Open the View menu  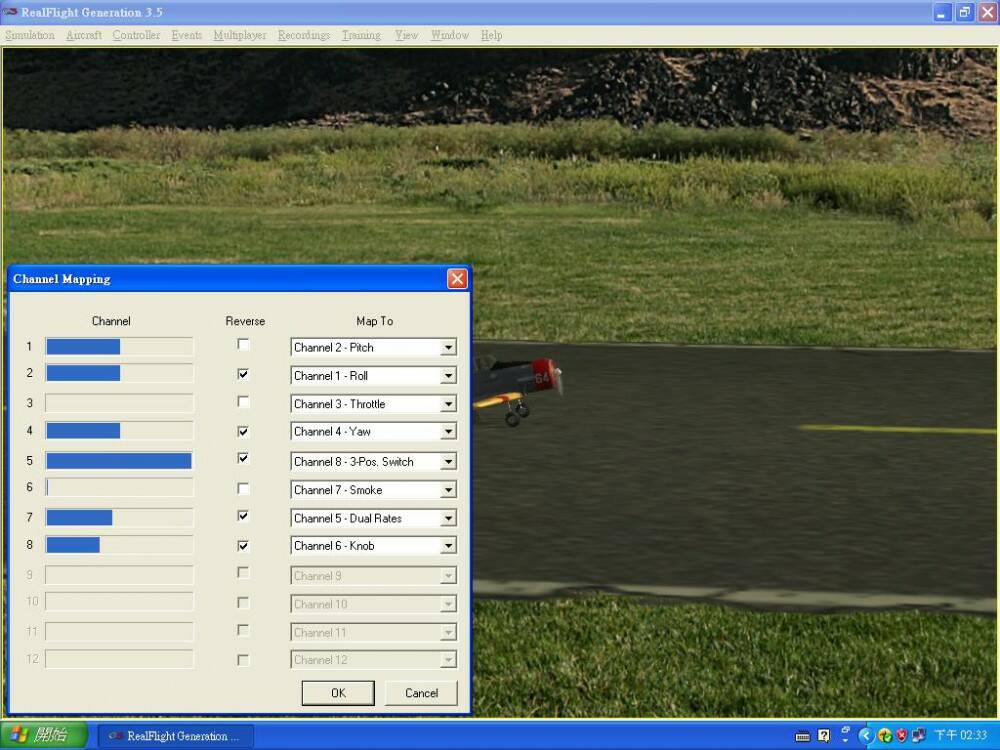click(406, 35)
